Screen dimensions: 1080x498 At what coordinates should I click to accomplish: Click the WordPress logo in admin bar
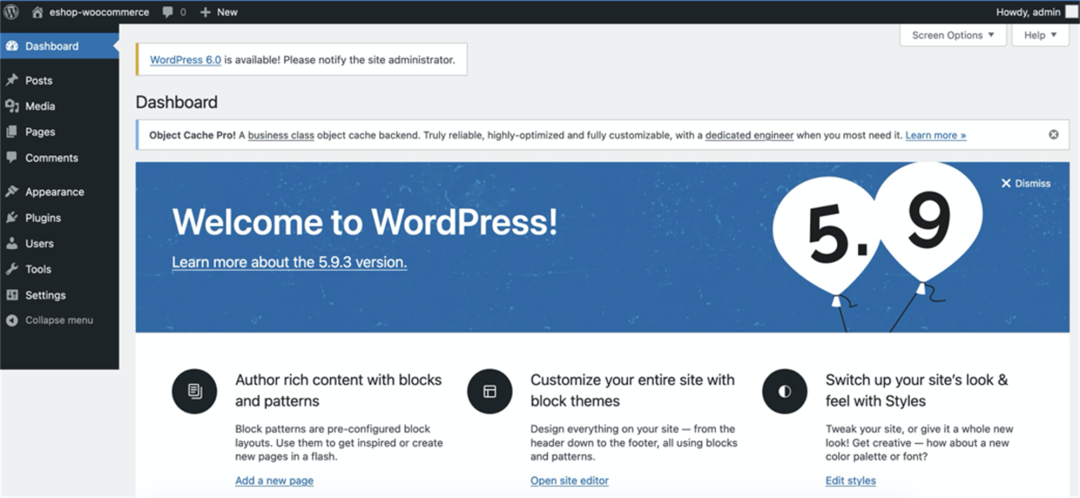[11, 12]
